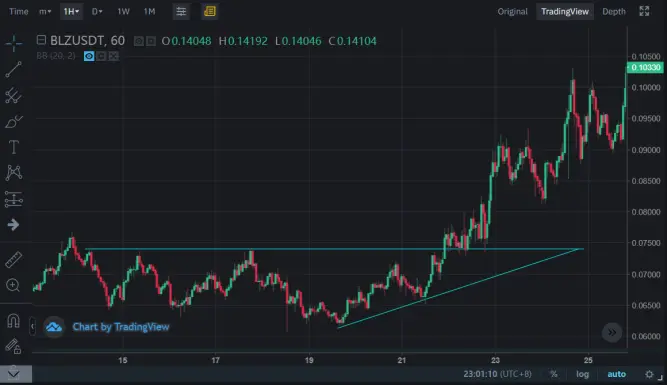Switch to TradingView chart tab

565,11
